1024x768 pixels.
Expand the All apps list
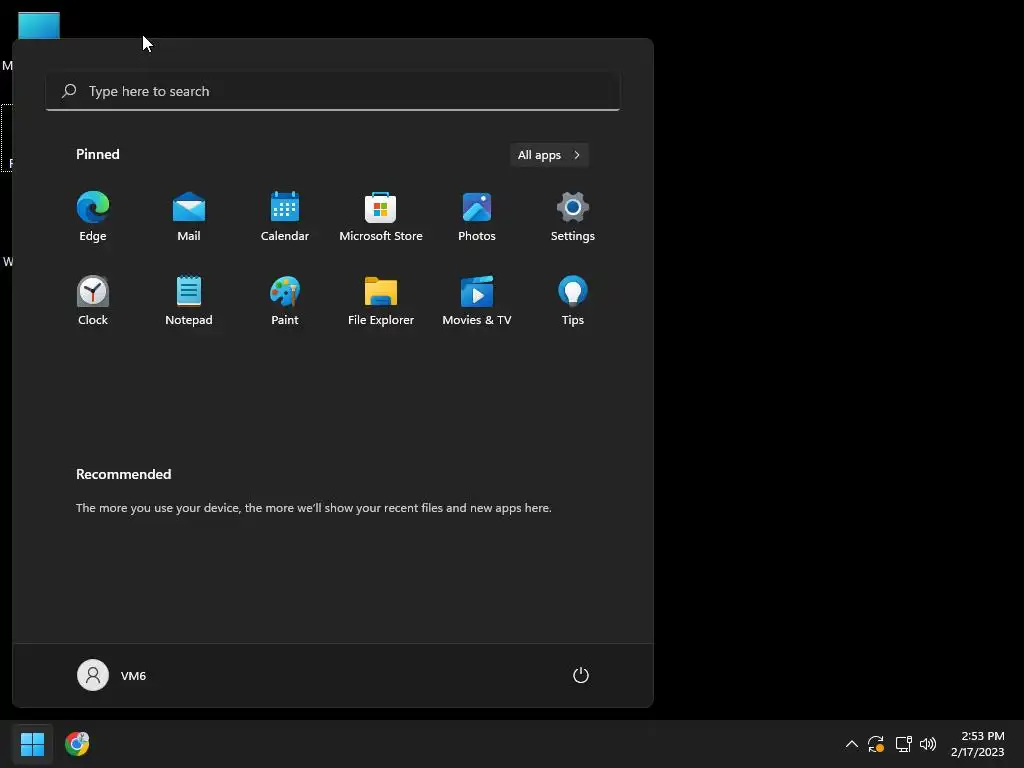click(549, 155)
